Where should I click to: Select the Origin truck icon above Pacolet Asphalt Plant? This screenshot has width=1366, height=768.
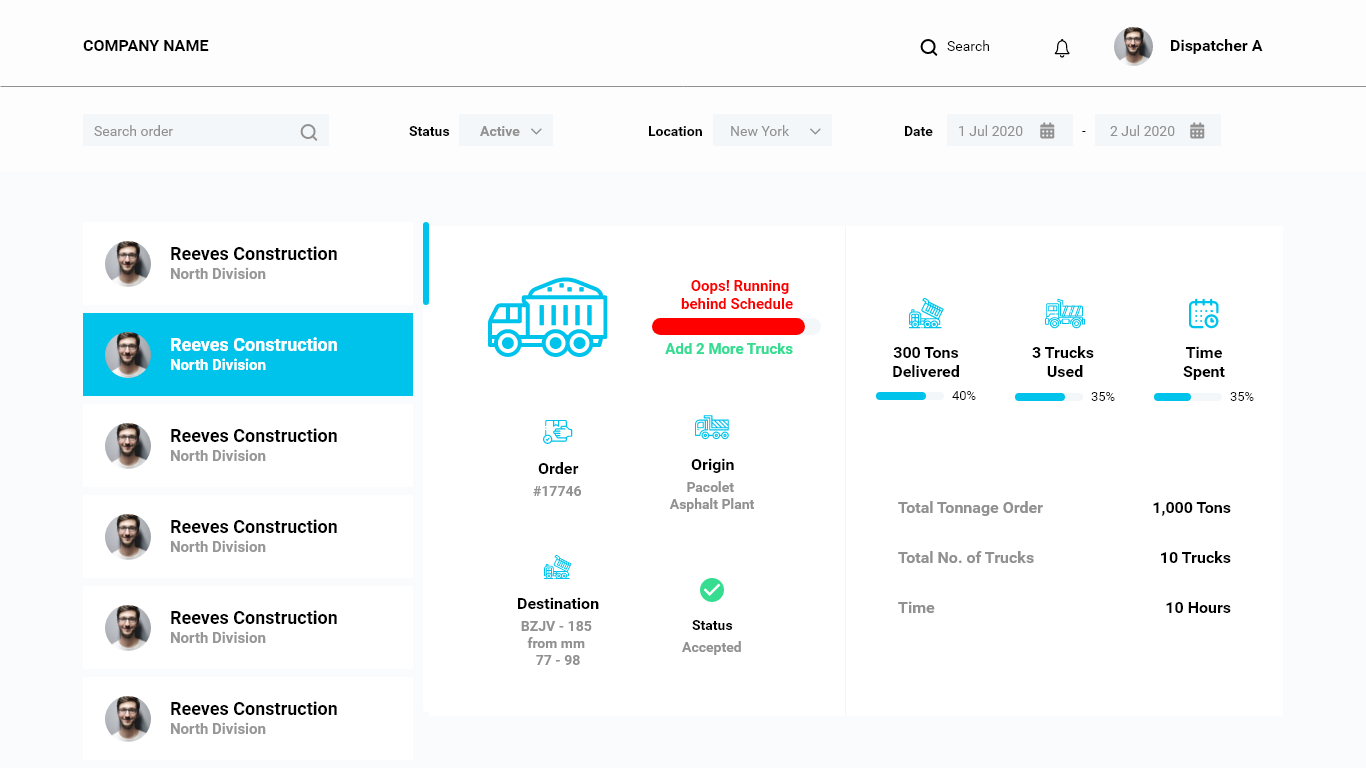click(x=712, y=425)
